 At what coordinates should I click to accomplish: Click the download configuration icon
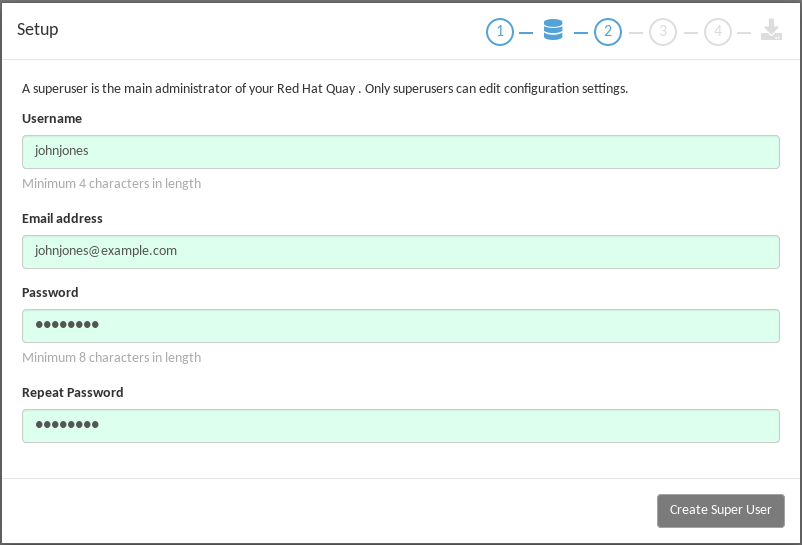(x=771, y=31)
